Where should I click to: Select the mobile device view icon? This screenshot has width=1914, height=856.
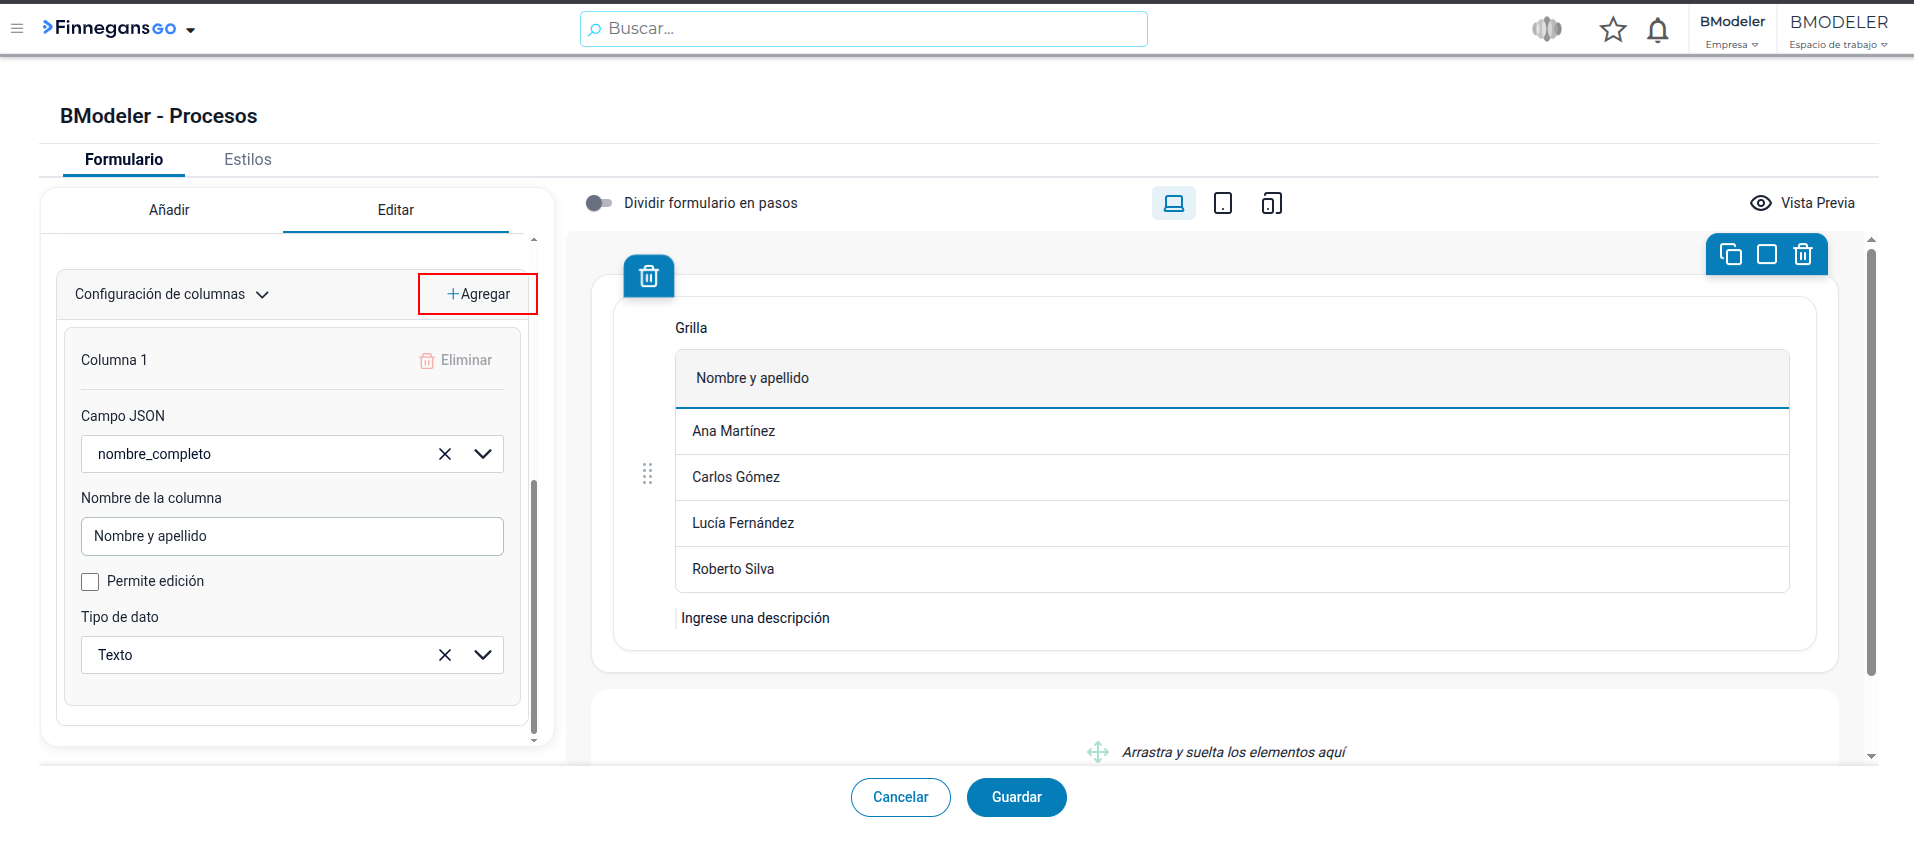coord(1271,203)
